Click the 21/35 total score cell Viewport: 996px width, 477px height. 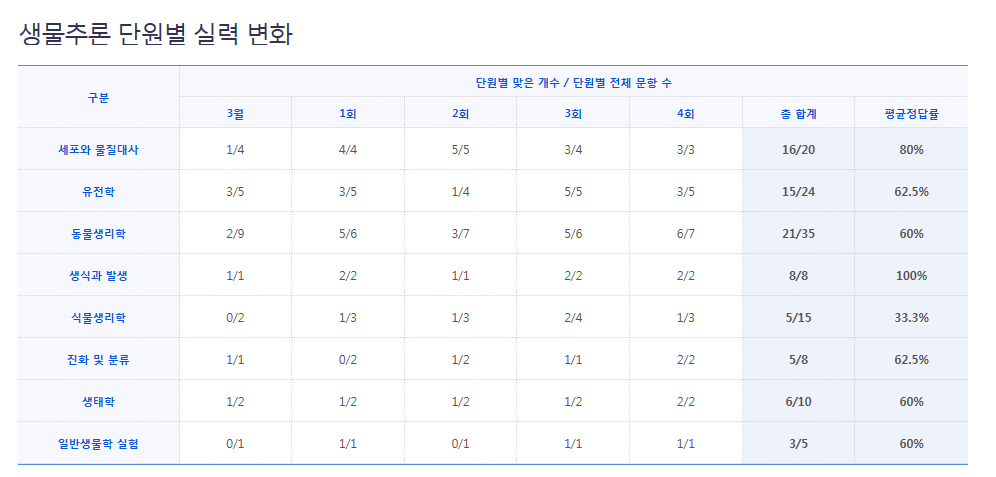pyautogui.click(x=798, y=233)
